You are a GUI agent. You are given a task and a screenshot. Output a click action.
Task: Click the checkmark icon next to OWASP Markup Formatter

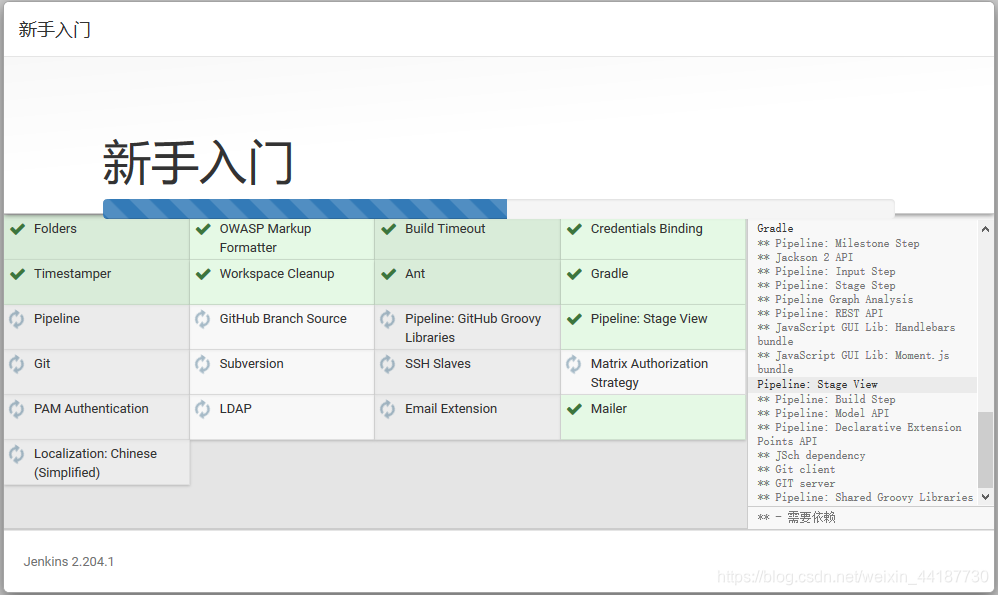203,229
